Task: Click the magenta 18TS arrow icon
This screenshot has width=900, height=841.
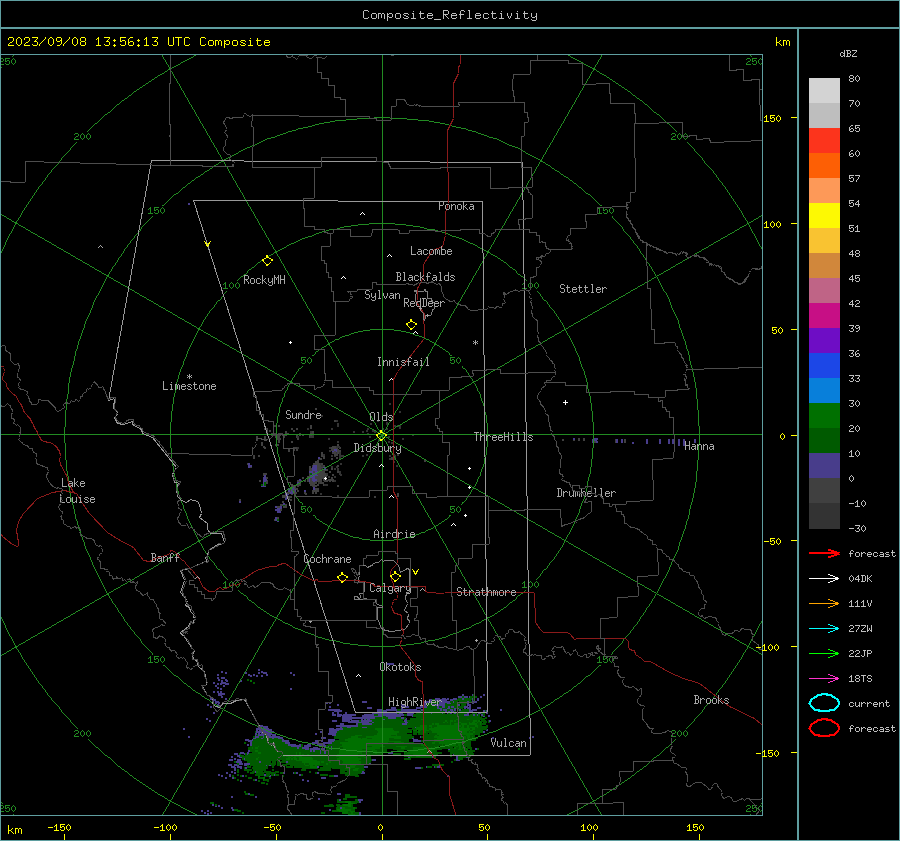Action: (x=824, y=679)
